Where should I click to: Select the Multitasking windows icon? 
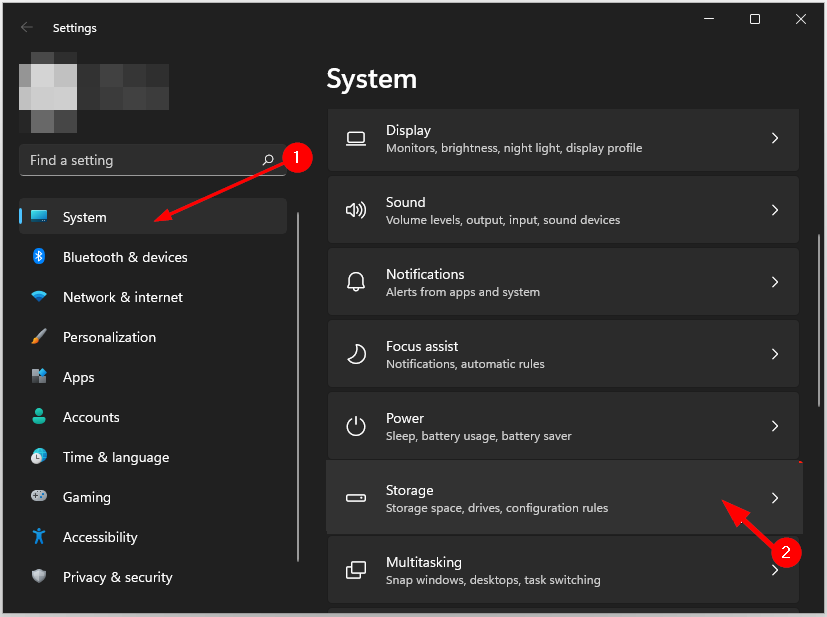(356, 570)
